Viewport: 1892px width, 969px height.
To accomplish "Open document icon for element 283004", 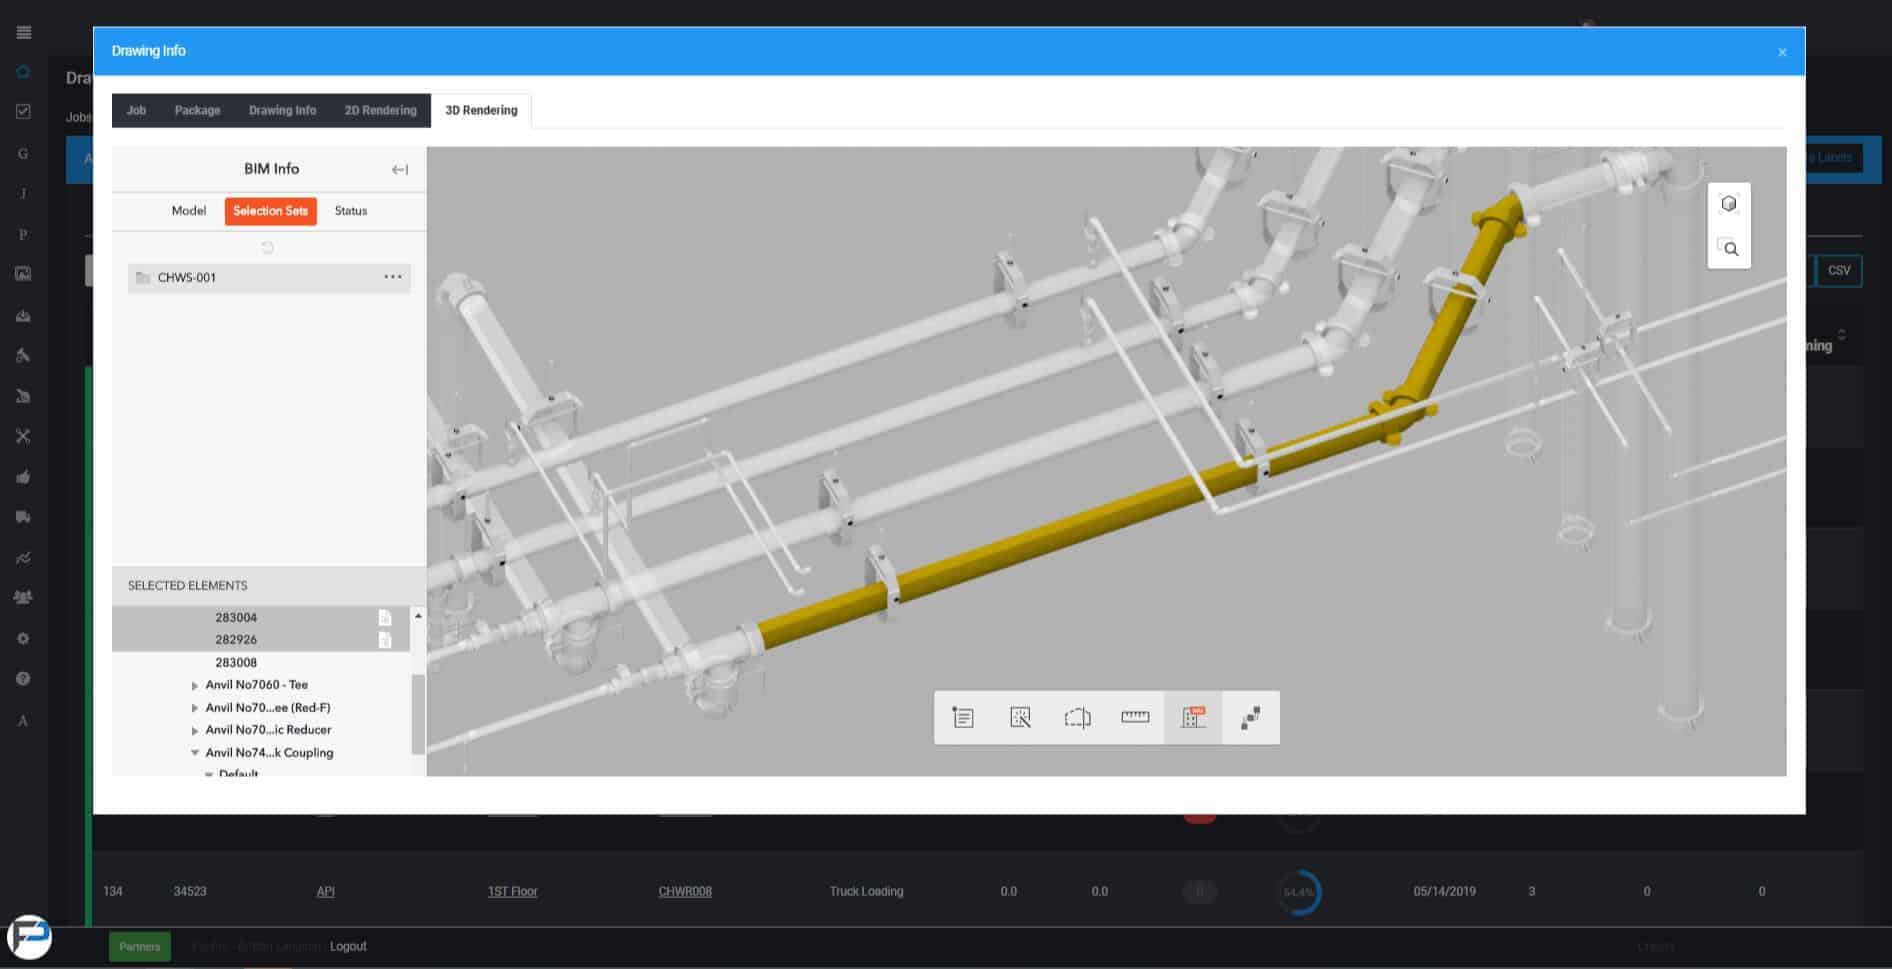I will click(x=385, y=617).
